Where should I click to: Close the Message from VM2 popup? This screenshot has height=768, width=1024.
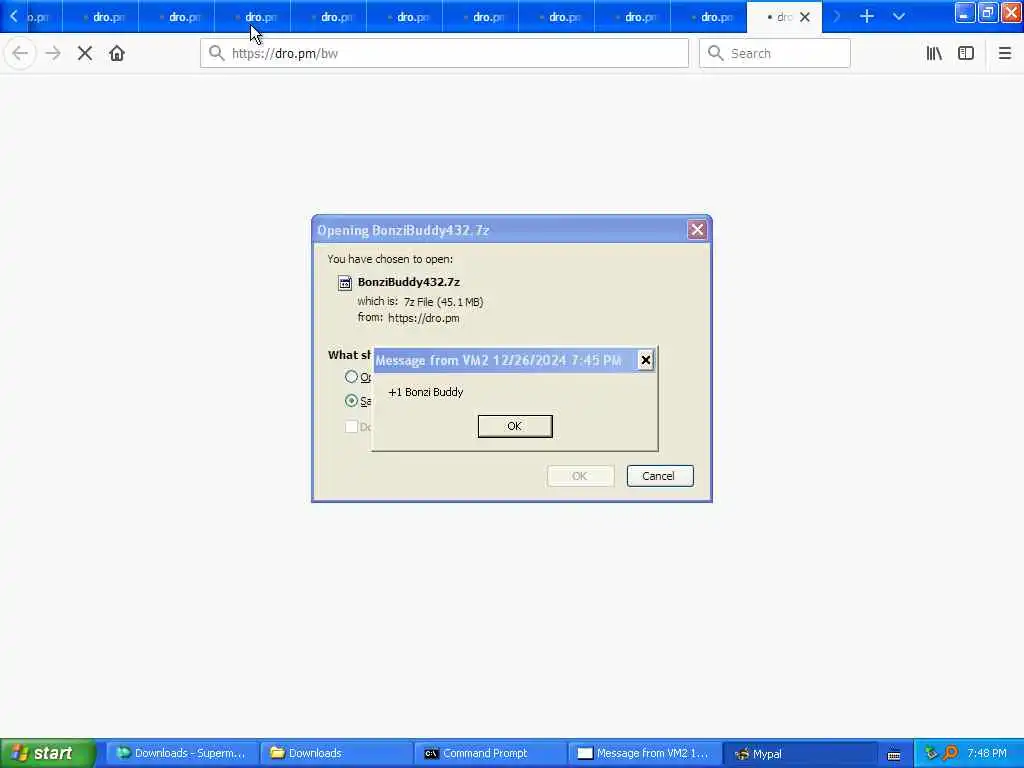pyautogui.click(x=645, y=360)
